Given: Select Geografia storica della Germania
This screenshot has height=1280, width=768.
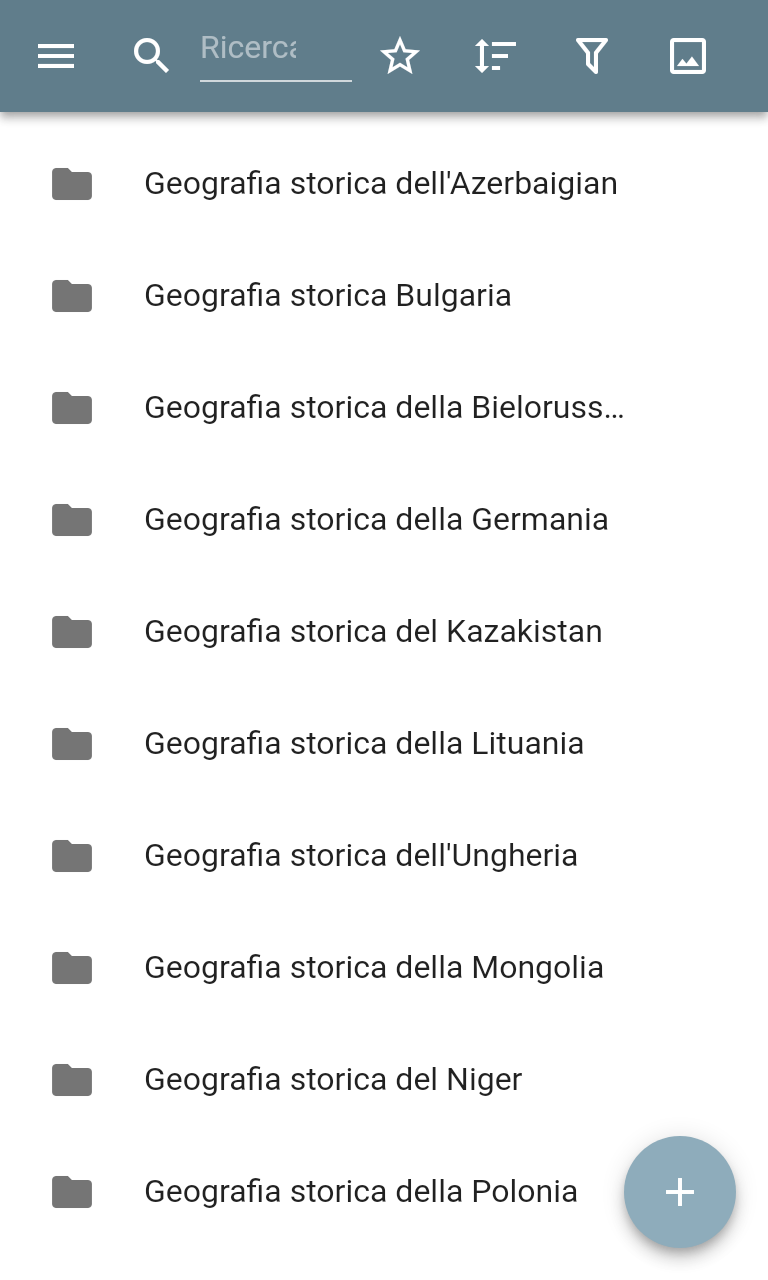Looking at the screenshot, I should tap(376, 520).
